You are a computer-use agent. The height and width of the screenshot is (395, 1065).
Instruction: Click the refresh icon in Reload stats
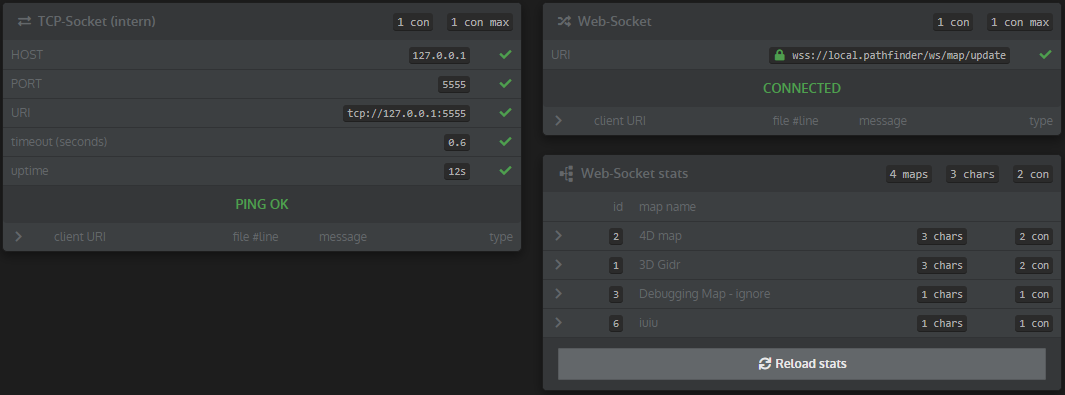point(765,364)
